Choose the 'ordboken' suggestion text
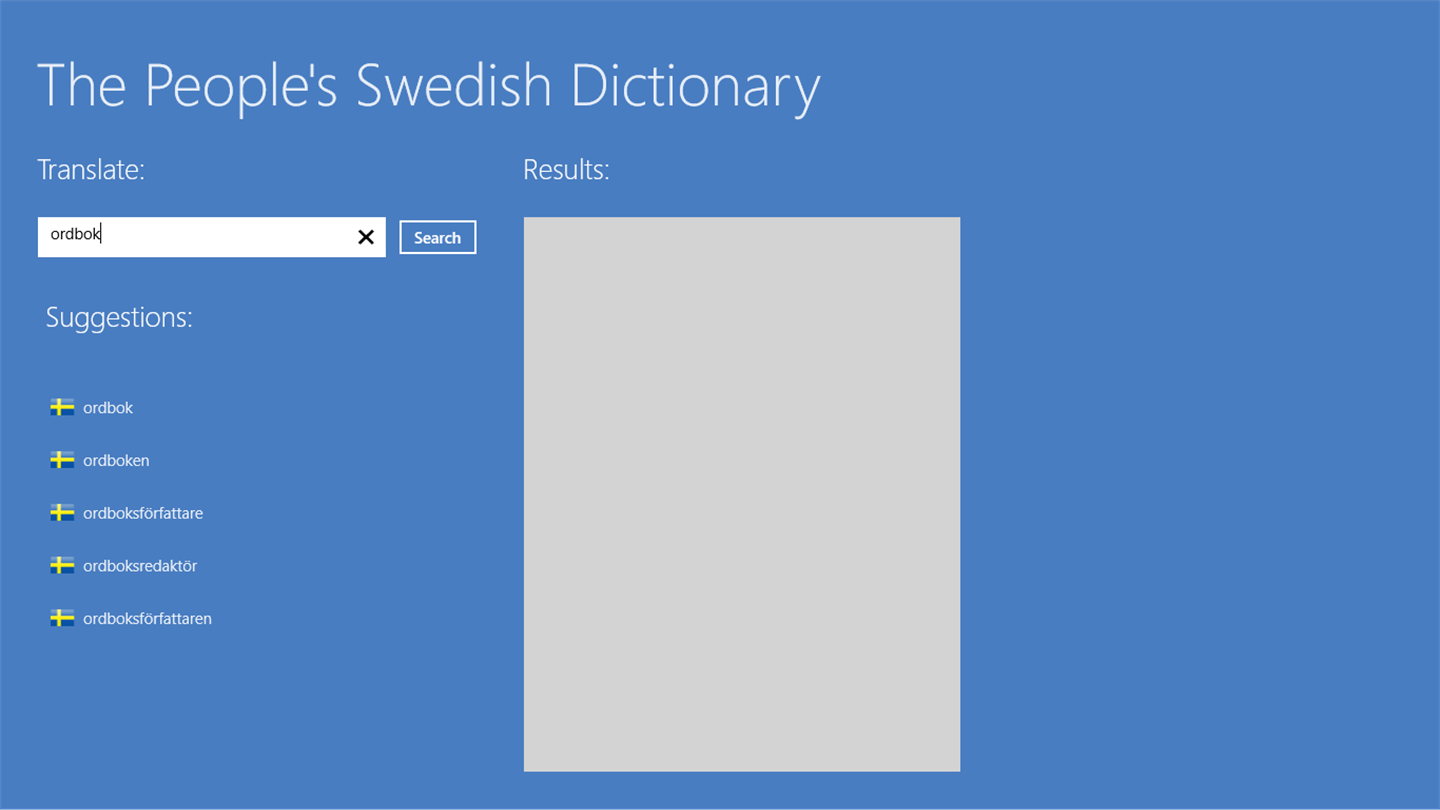 coord(116,461)
